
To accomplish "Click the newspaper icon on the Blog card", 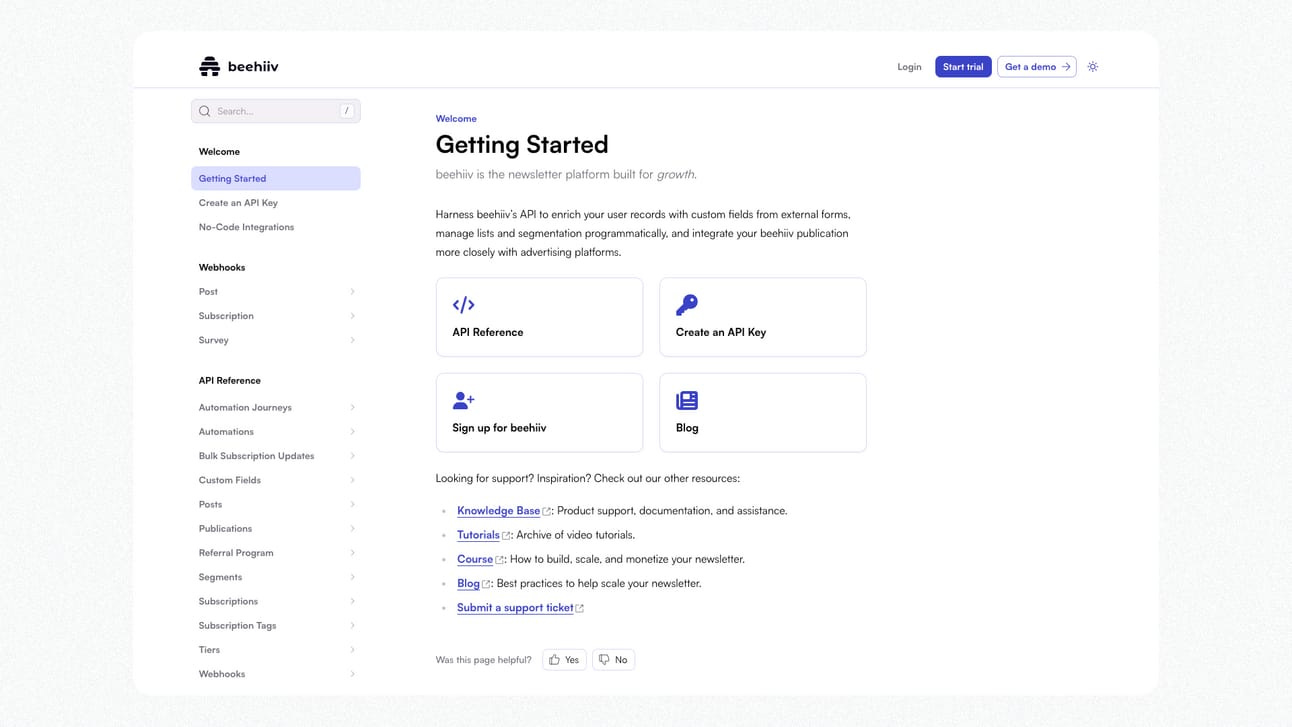I will tap(687, 400).
